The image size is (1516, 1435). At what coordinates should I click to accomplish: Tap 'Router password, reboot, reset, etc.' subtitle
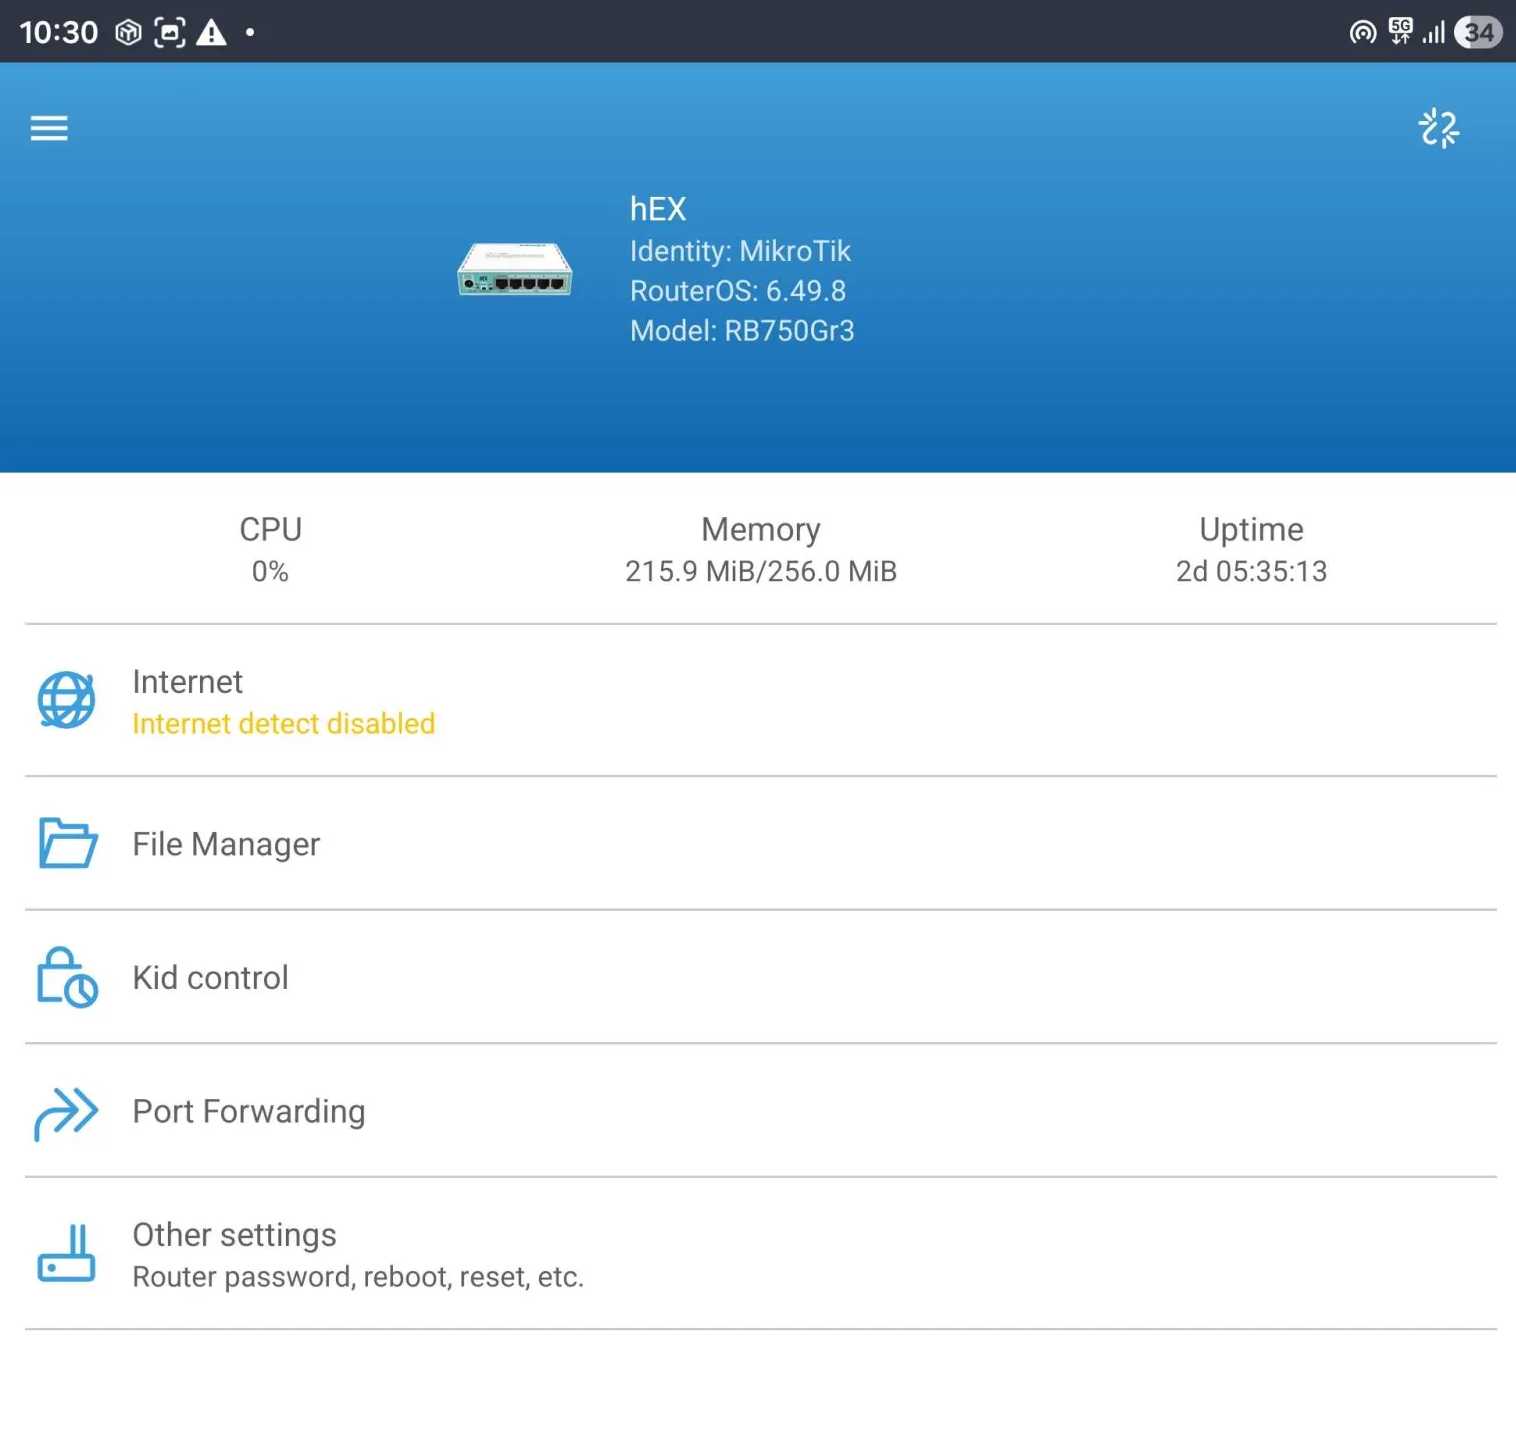click(x=358, y=1277)
